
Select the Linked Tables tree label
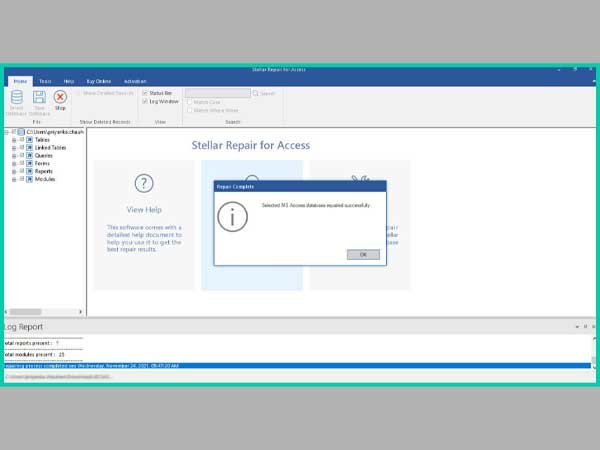click(x=51, y=148)
